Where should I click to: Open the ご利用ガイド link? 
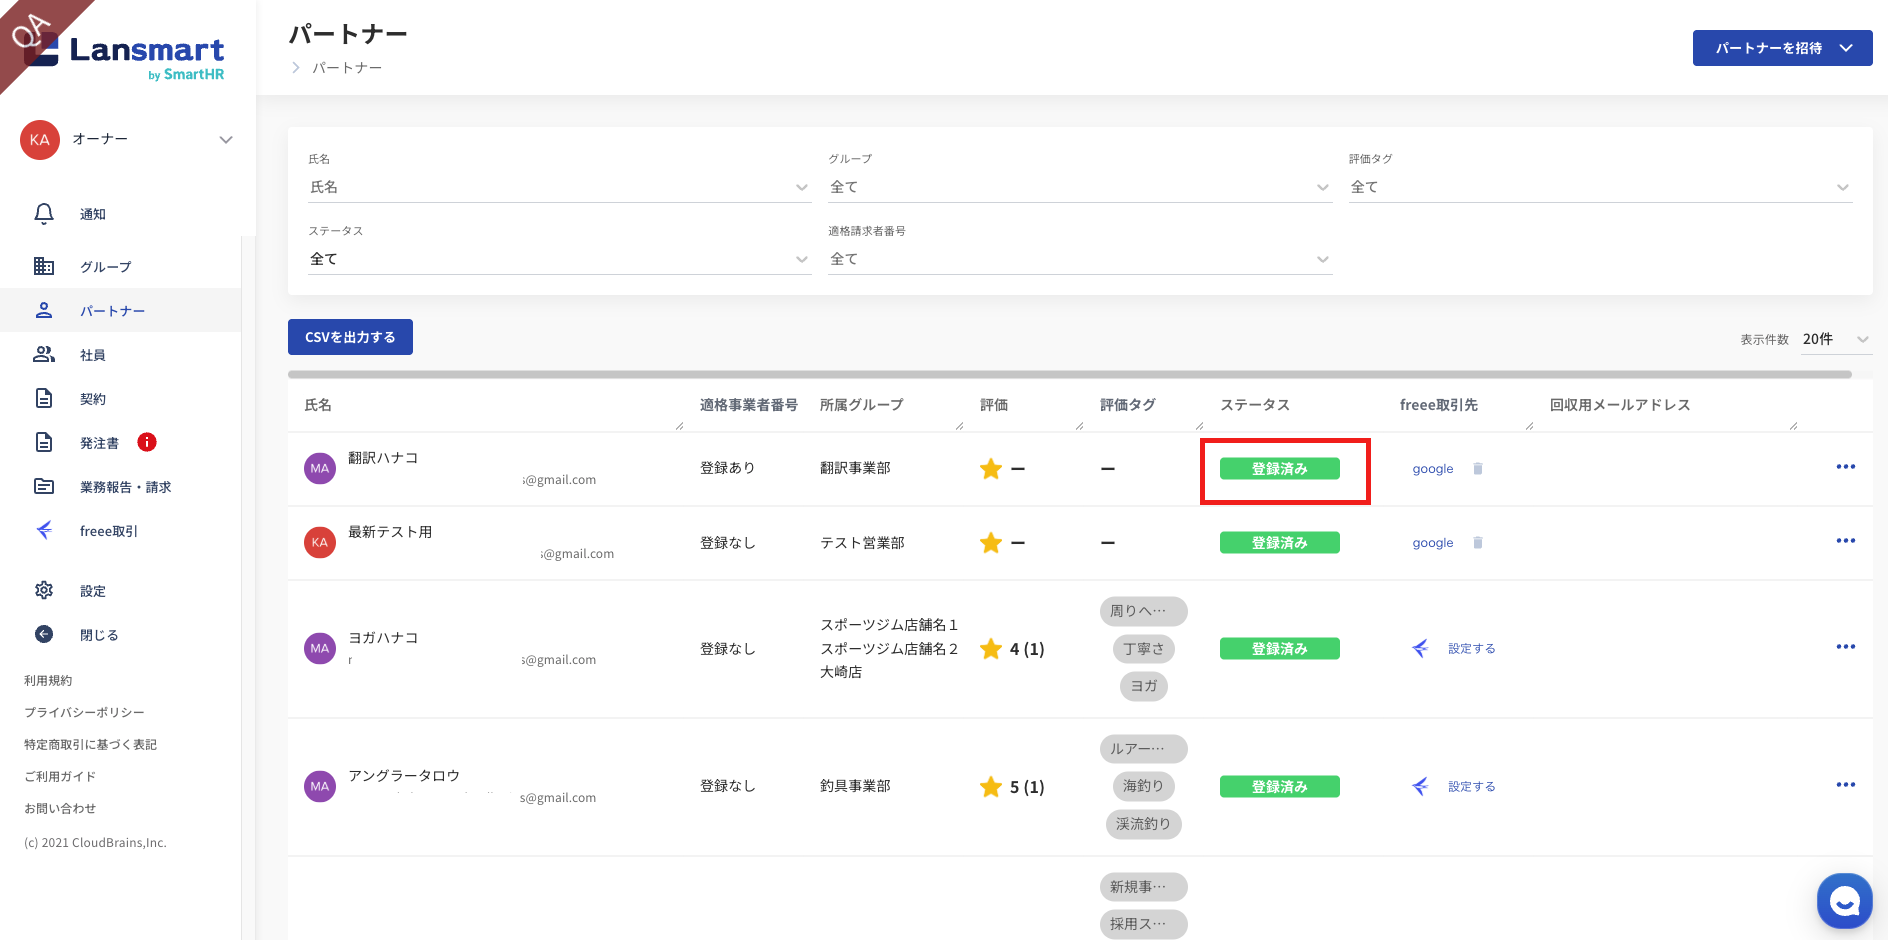click(x=60, y=776)
